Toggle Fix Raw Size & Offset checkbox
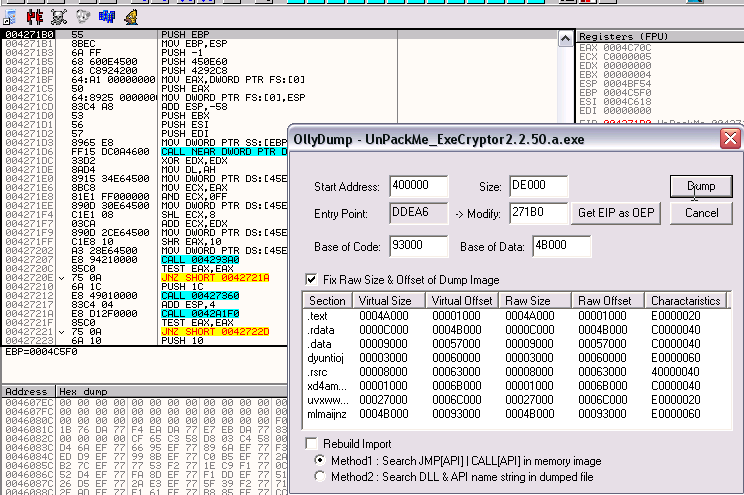744x495 pixels. [x=313, y=279]
